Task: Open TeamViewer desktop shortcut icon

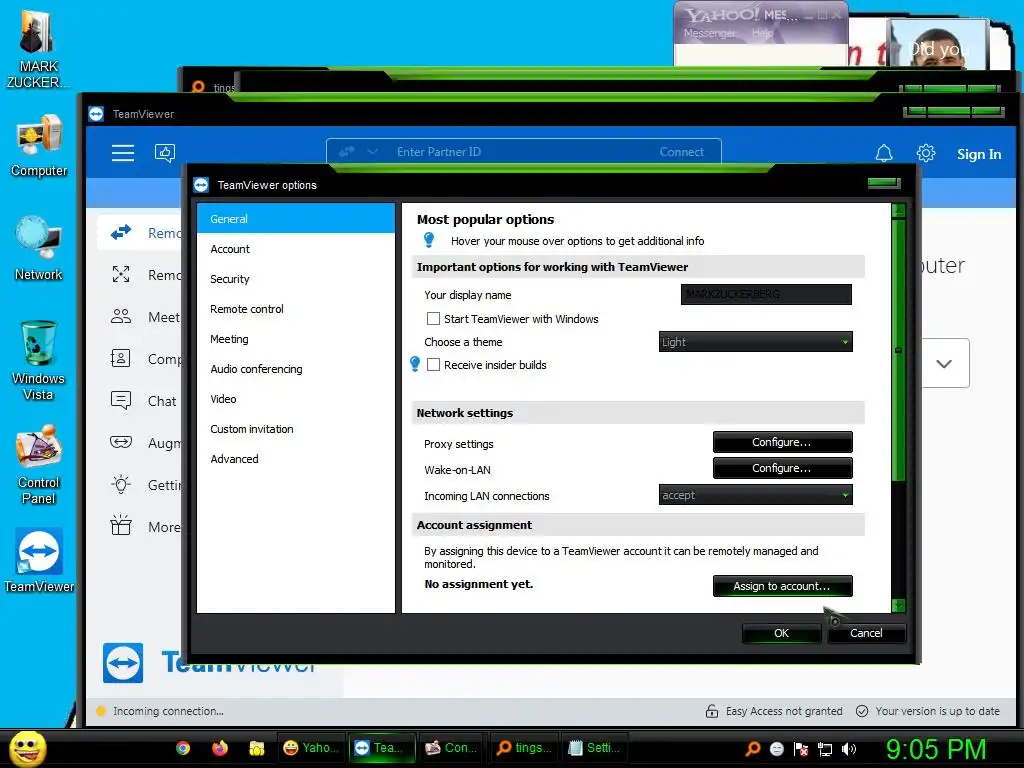Action: tap(39, 560)
